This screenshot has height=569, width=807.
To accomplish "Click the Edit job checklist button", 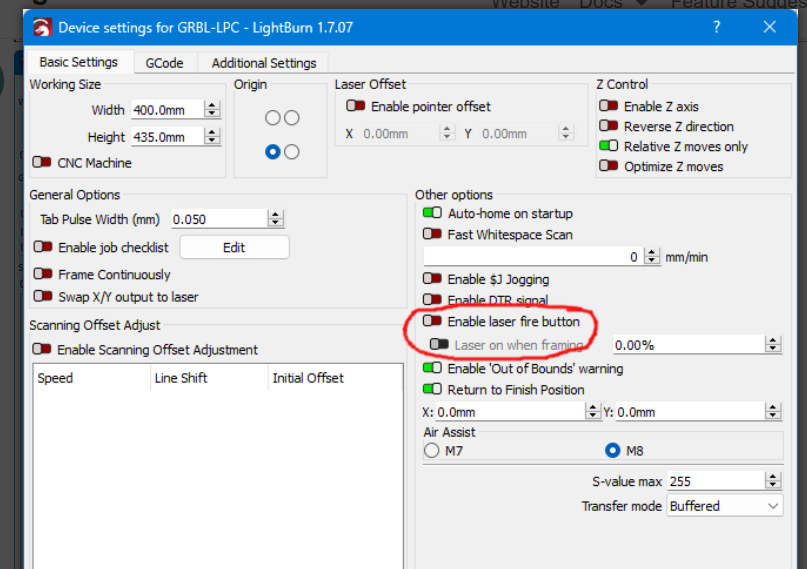I will point(234,247).
